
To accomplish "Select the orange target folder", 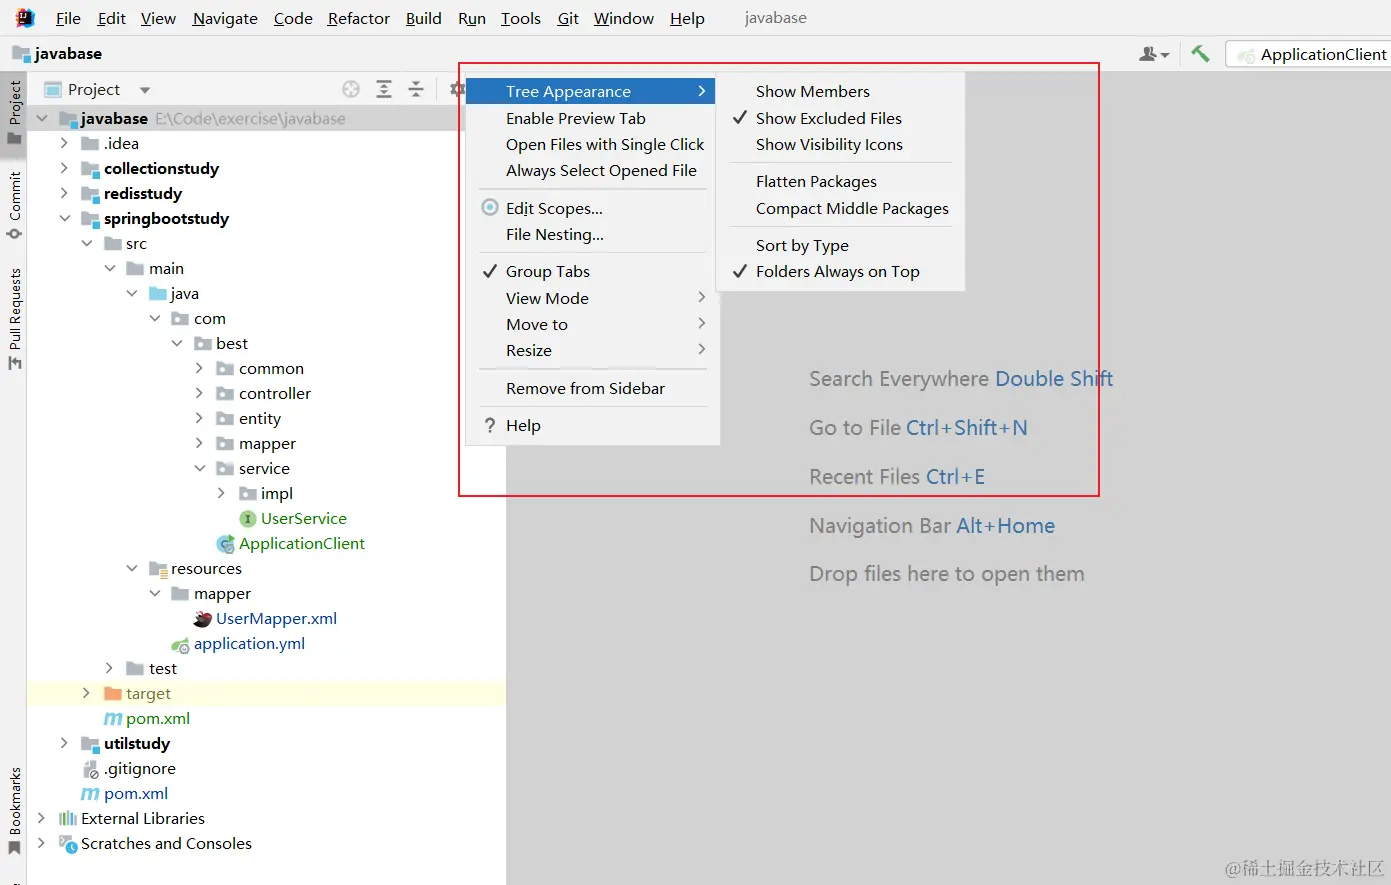I will (138, 693).
